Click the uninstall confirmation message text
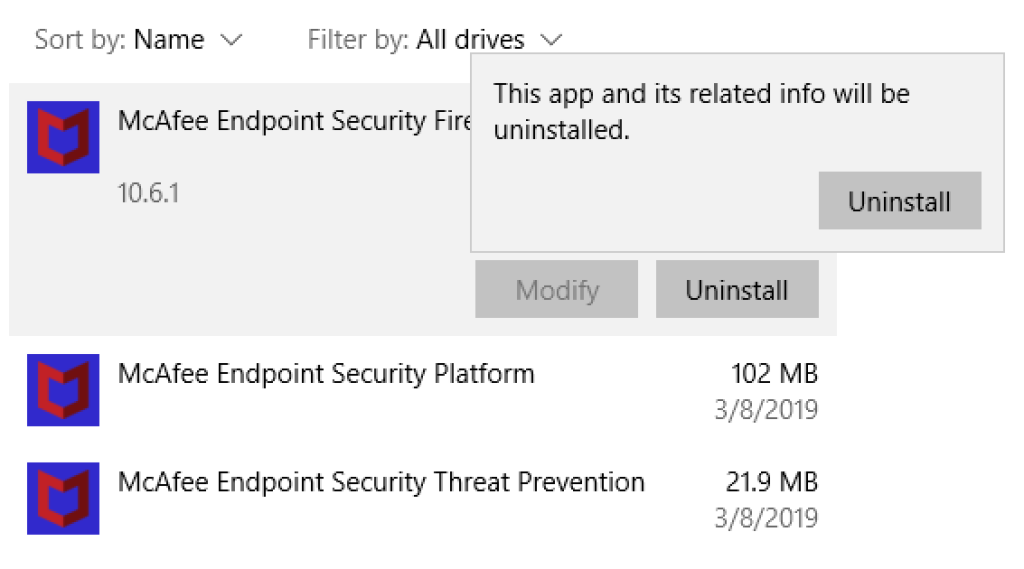This screenshot has height=569, width=1024. tap(701, 112)
